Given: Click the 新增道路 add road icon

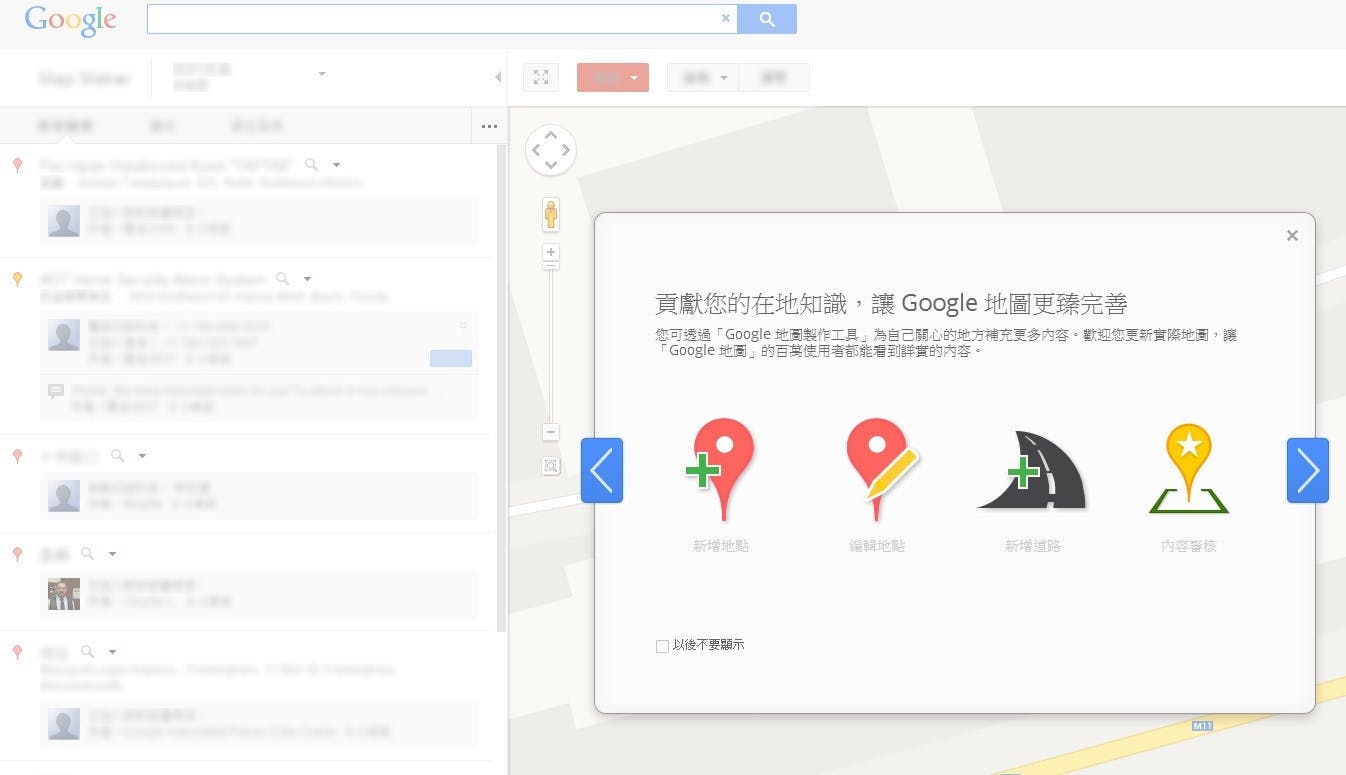Looking at the screenshot, I should [x=1032, y=470].
